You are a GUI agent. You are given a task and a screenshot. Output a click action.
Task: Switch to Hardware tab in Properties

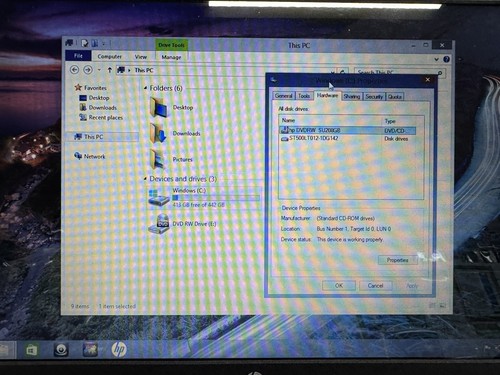pos(327,95)
